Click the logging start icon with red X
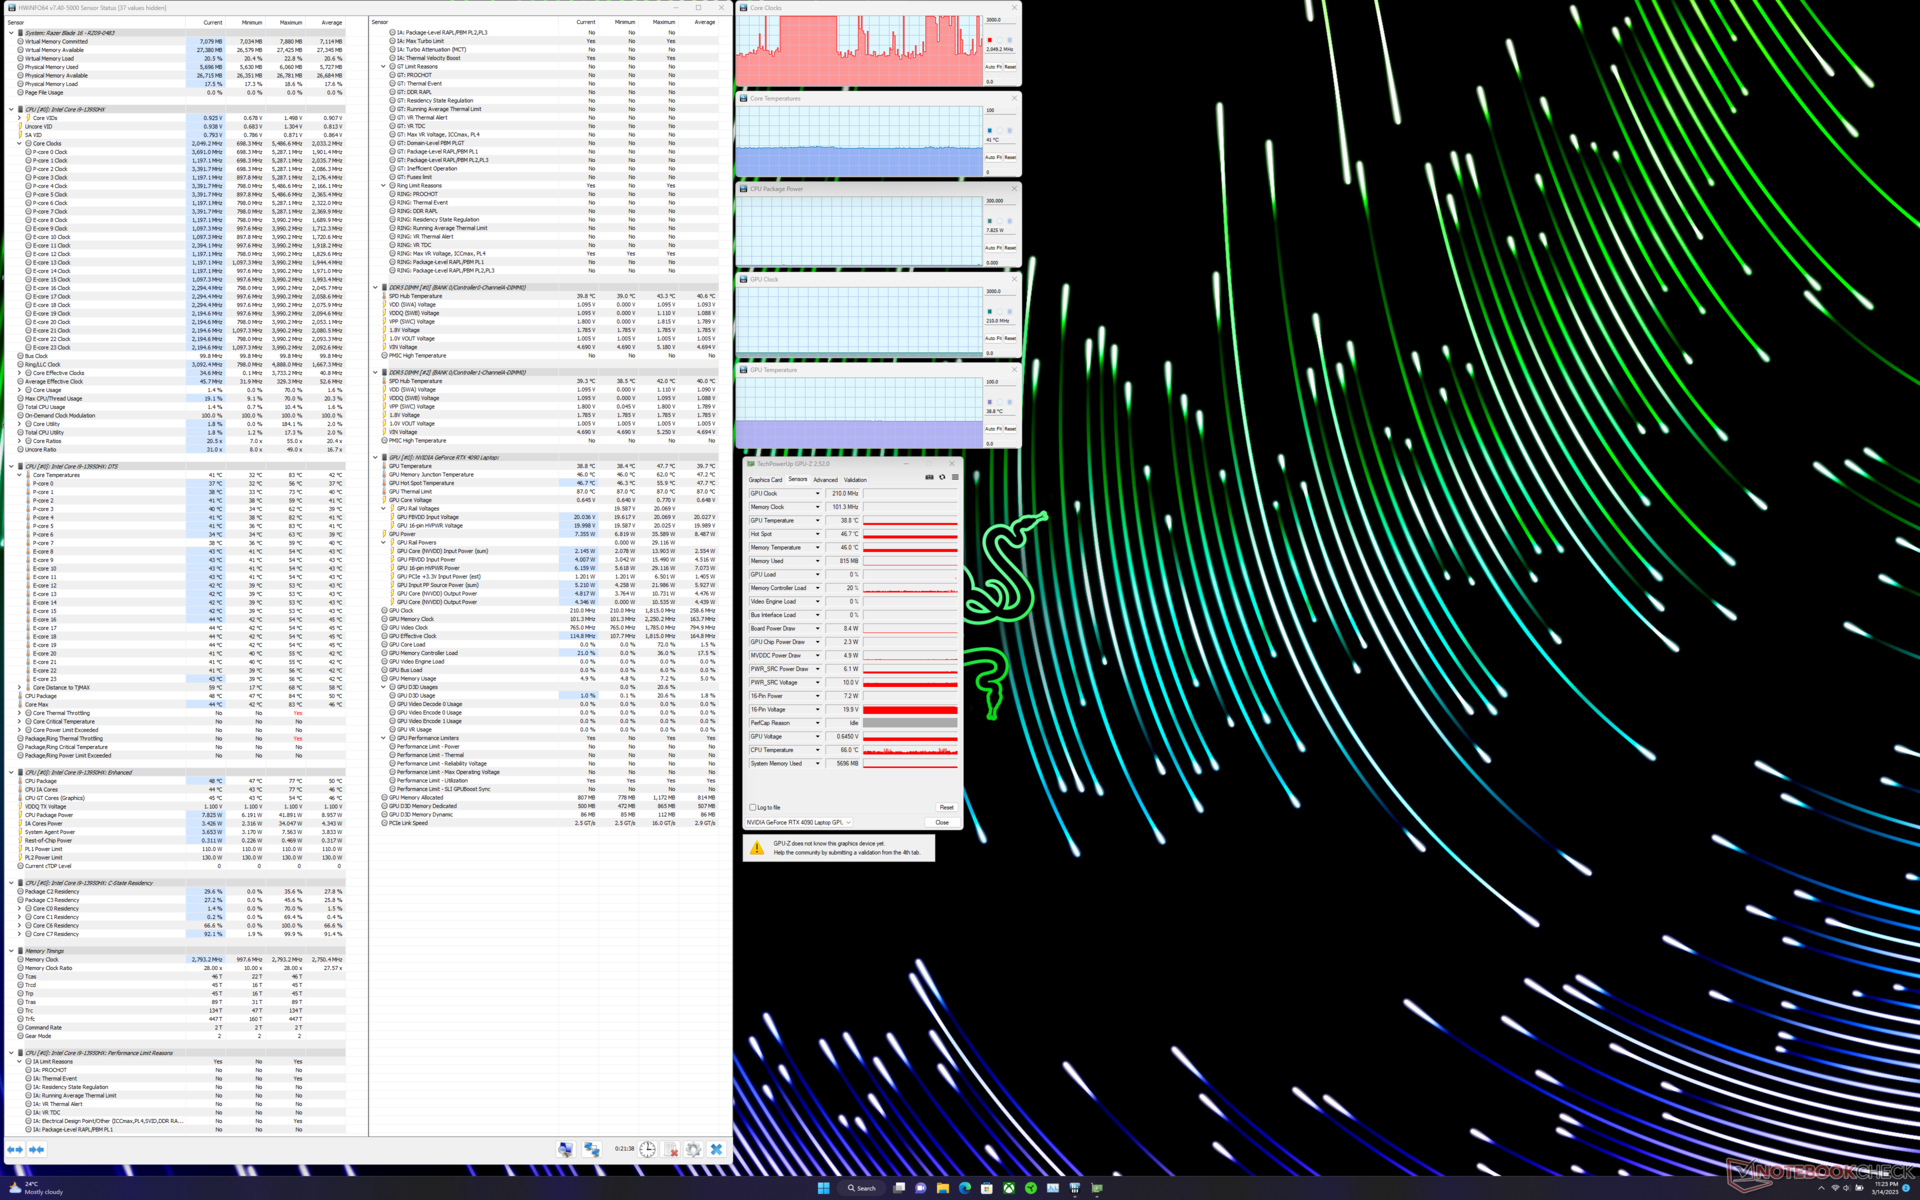 671,1149
